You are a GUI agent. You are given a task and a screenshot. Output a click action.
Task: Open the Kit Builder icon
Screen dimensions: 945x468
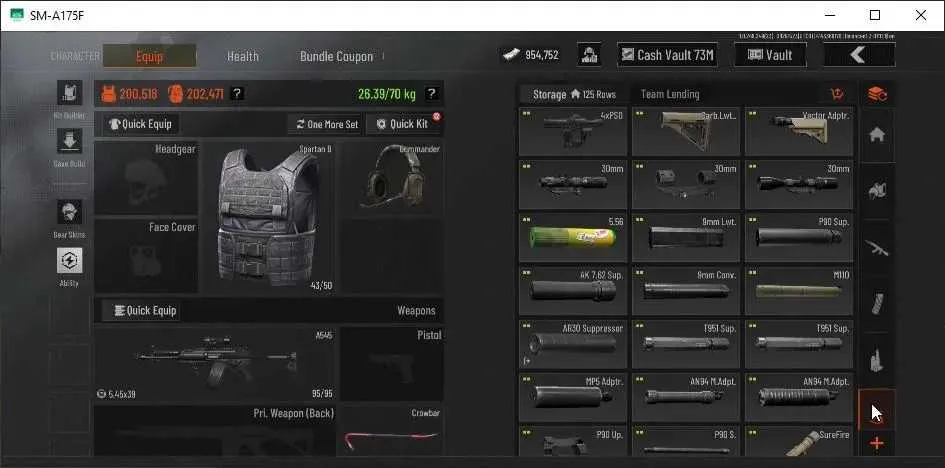[x=70, y=93]
